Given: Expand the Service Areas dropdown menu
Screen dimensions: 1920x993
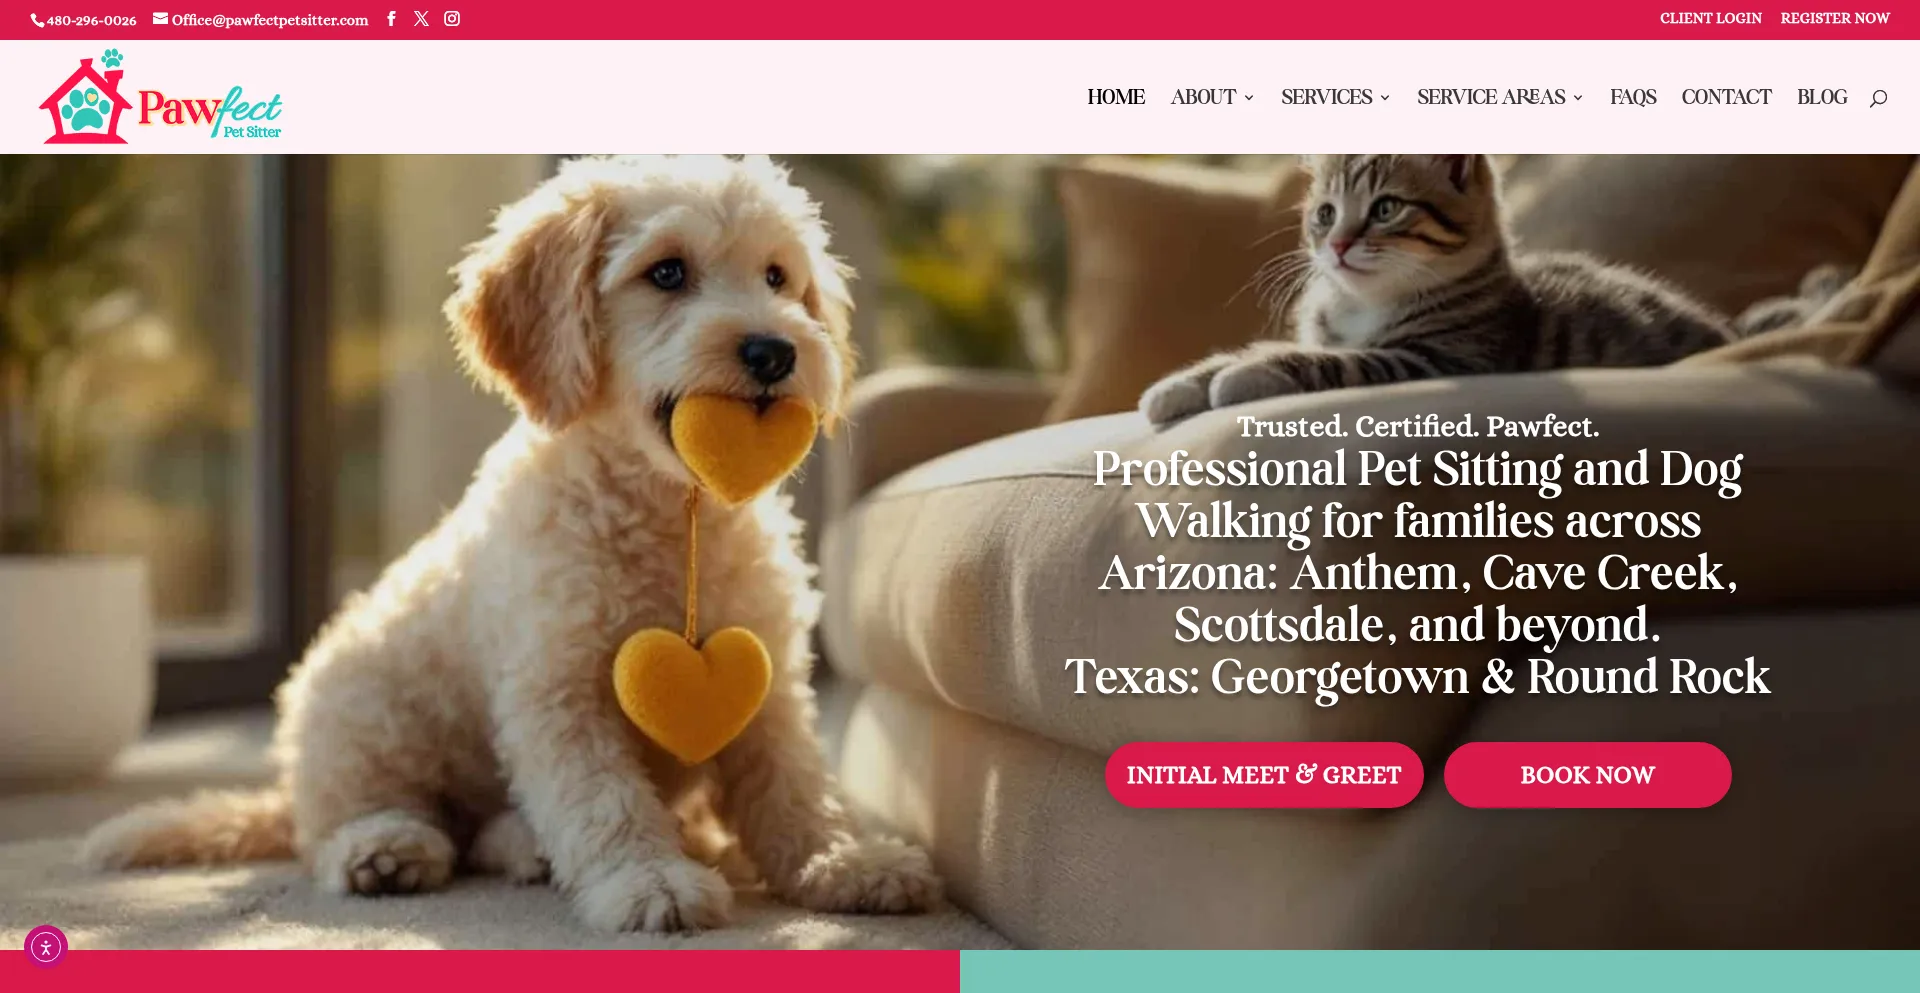Looking at the screenshot, I should tap(1499, 97).
